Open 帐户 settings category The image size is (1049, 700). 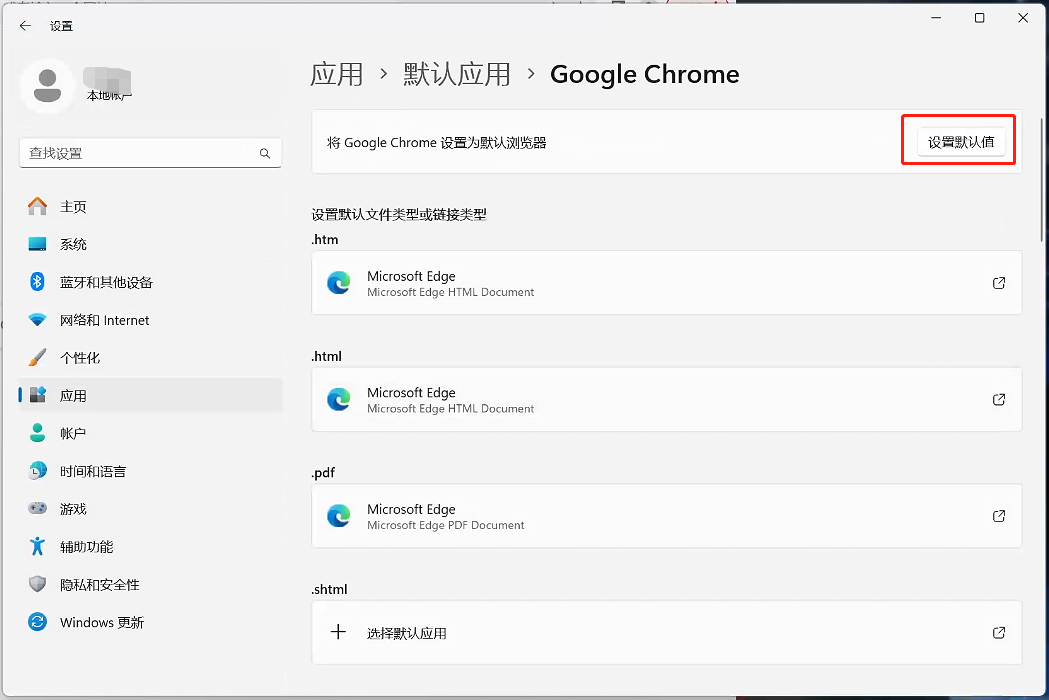[150, 433]
